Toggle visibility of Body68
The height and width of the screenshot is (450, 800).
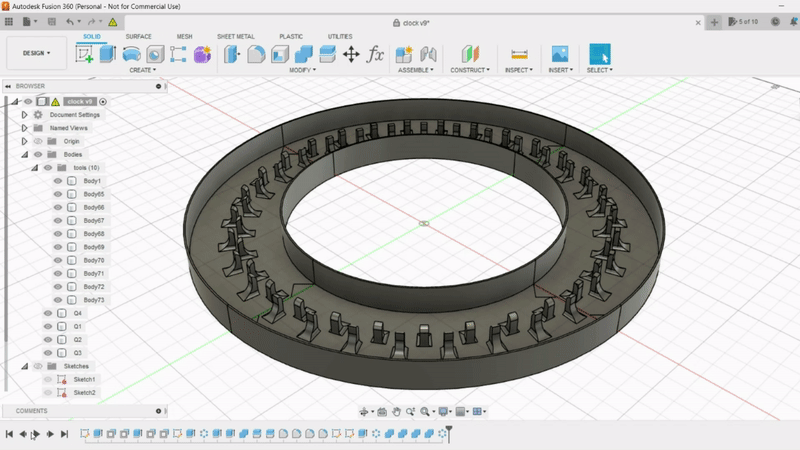[x=58, y=234]
